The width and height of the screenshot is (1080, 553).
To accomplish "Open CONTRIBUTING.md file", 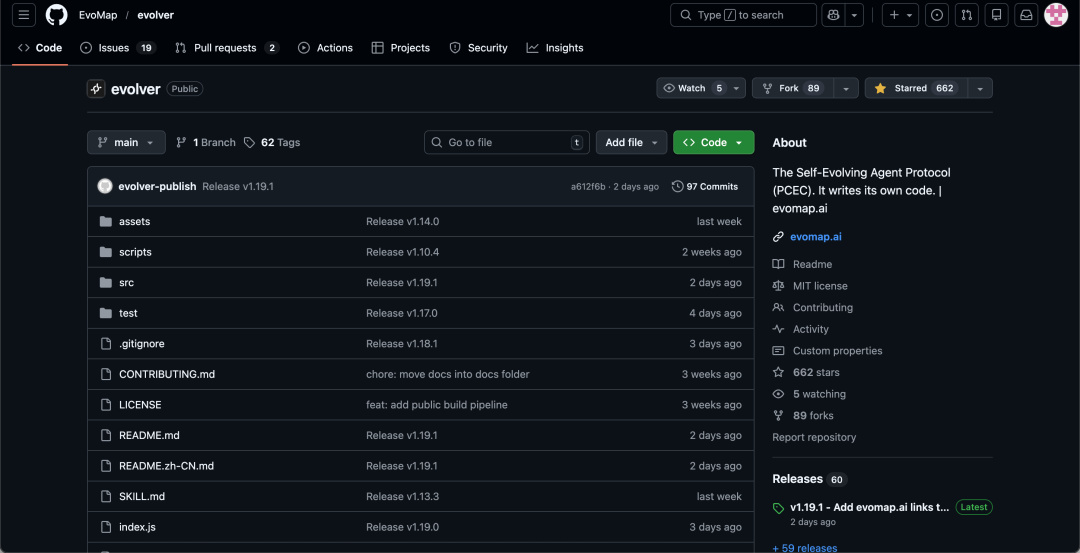I will 167,374.
